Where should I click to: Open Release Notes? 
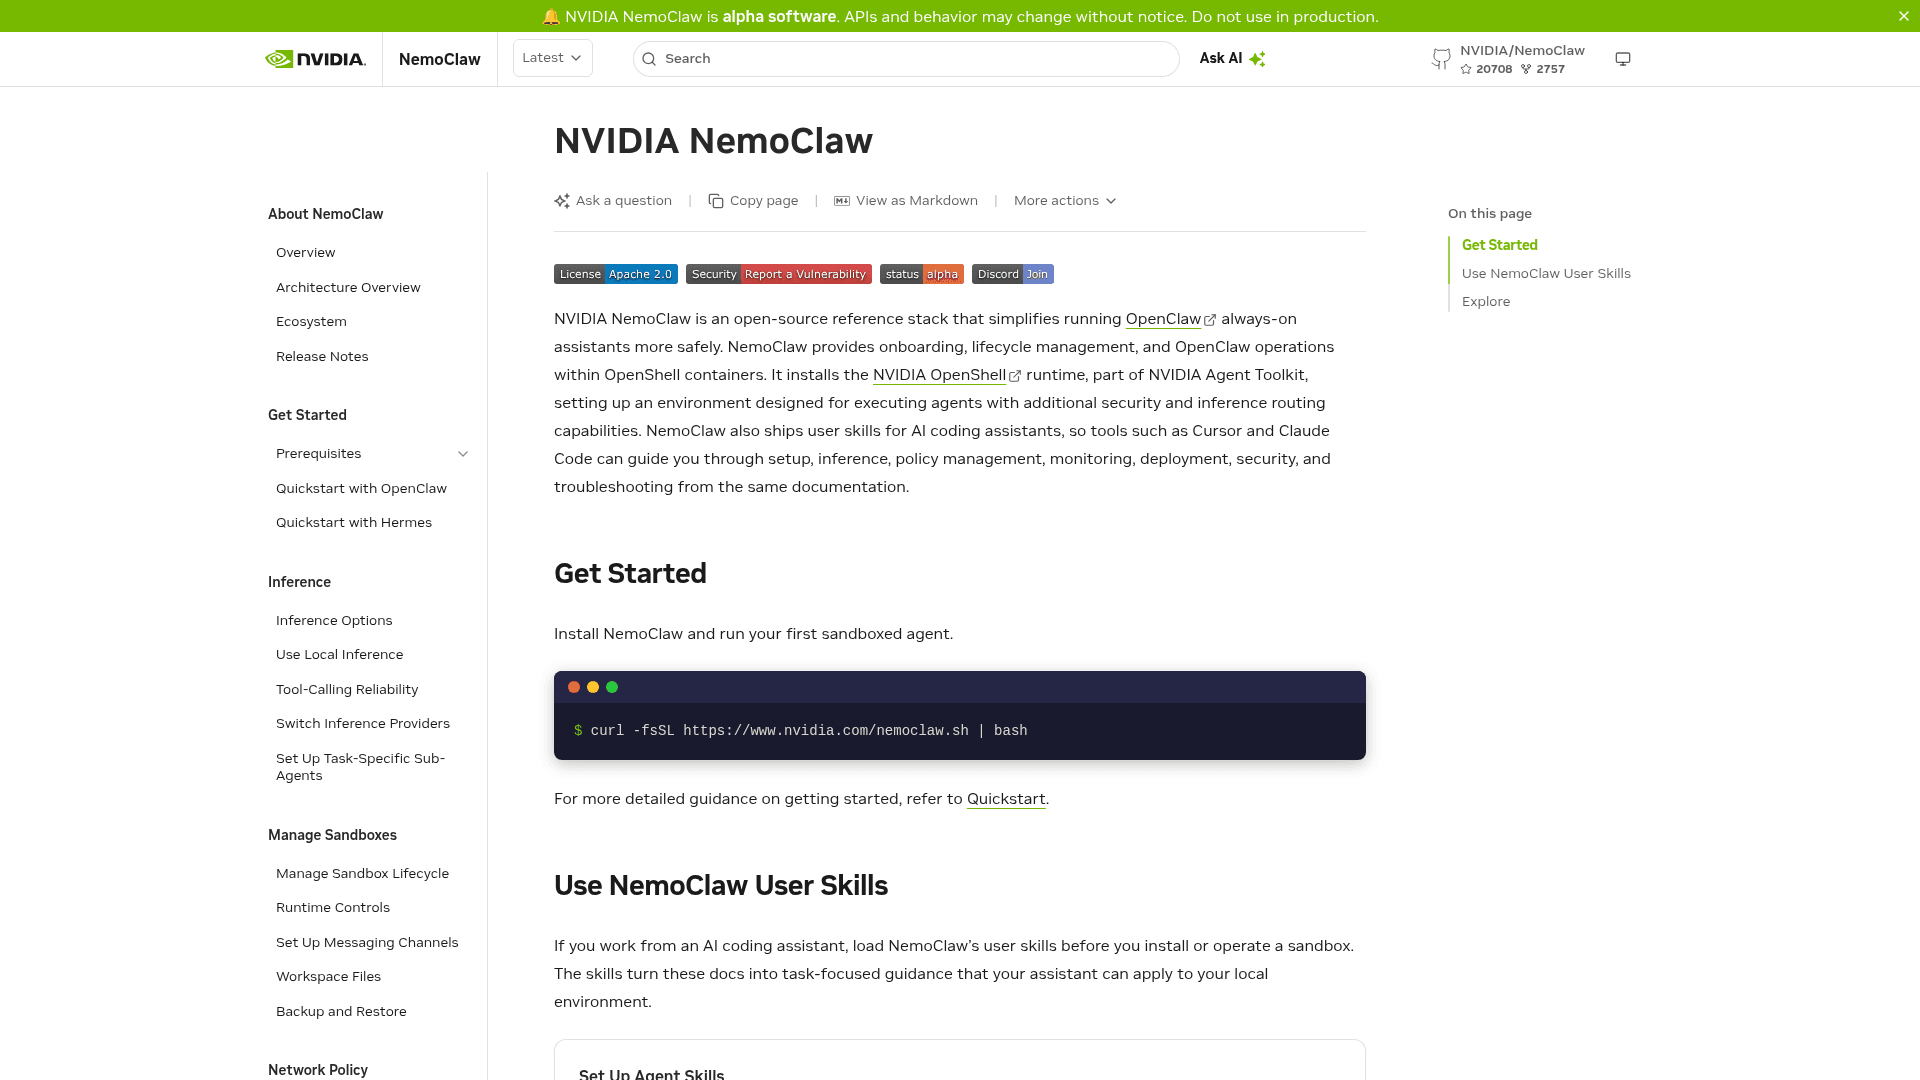pyautogui.click(x=322, y=357)
